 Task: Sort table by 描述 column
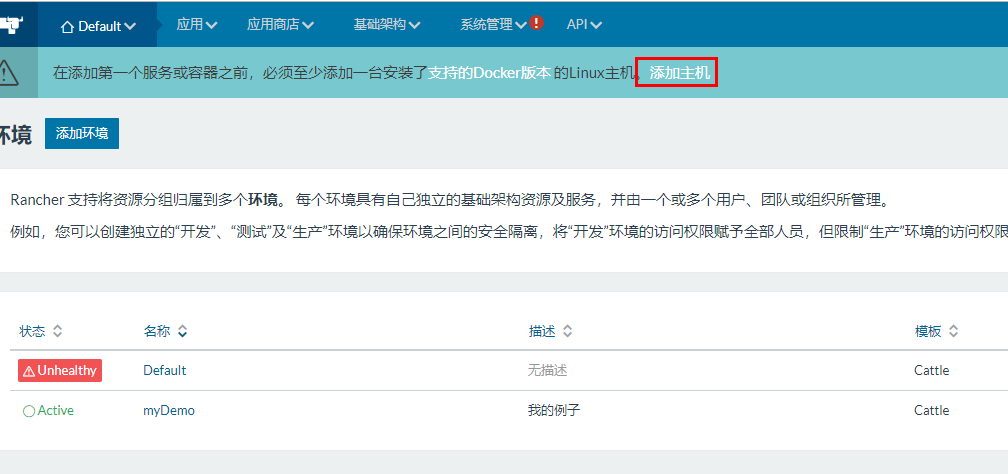pyautogui.click(x=550, y=331)
